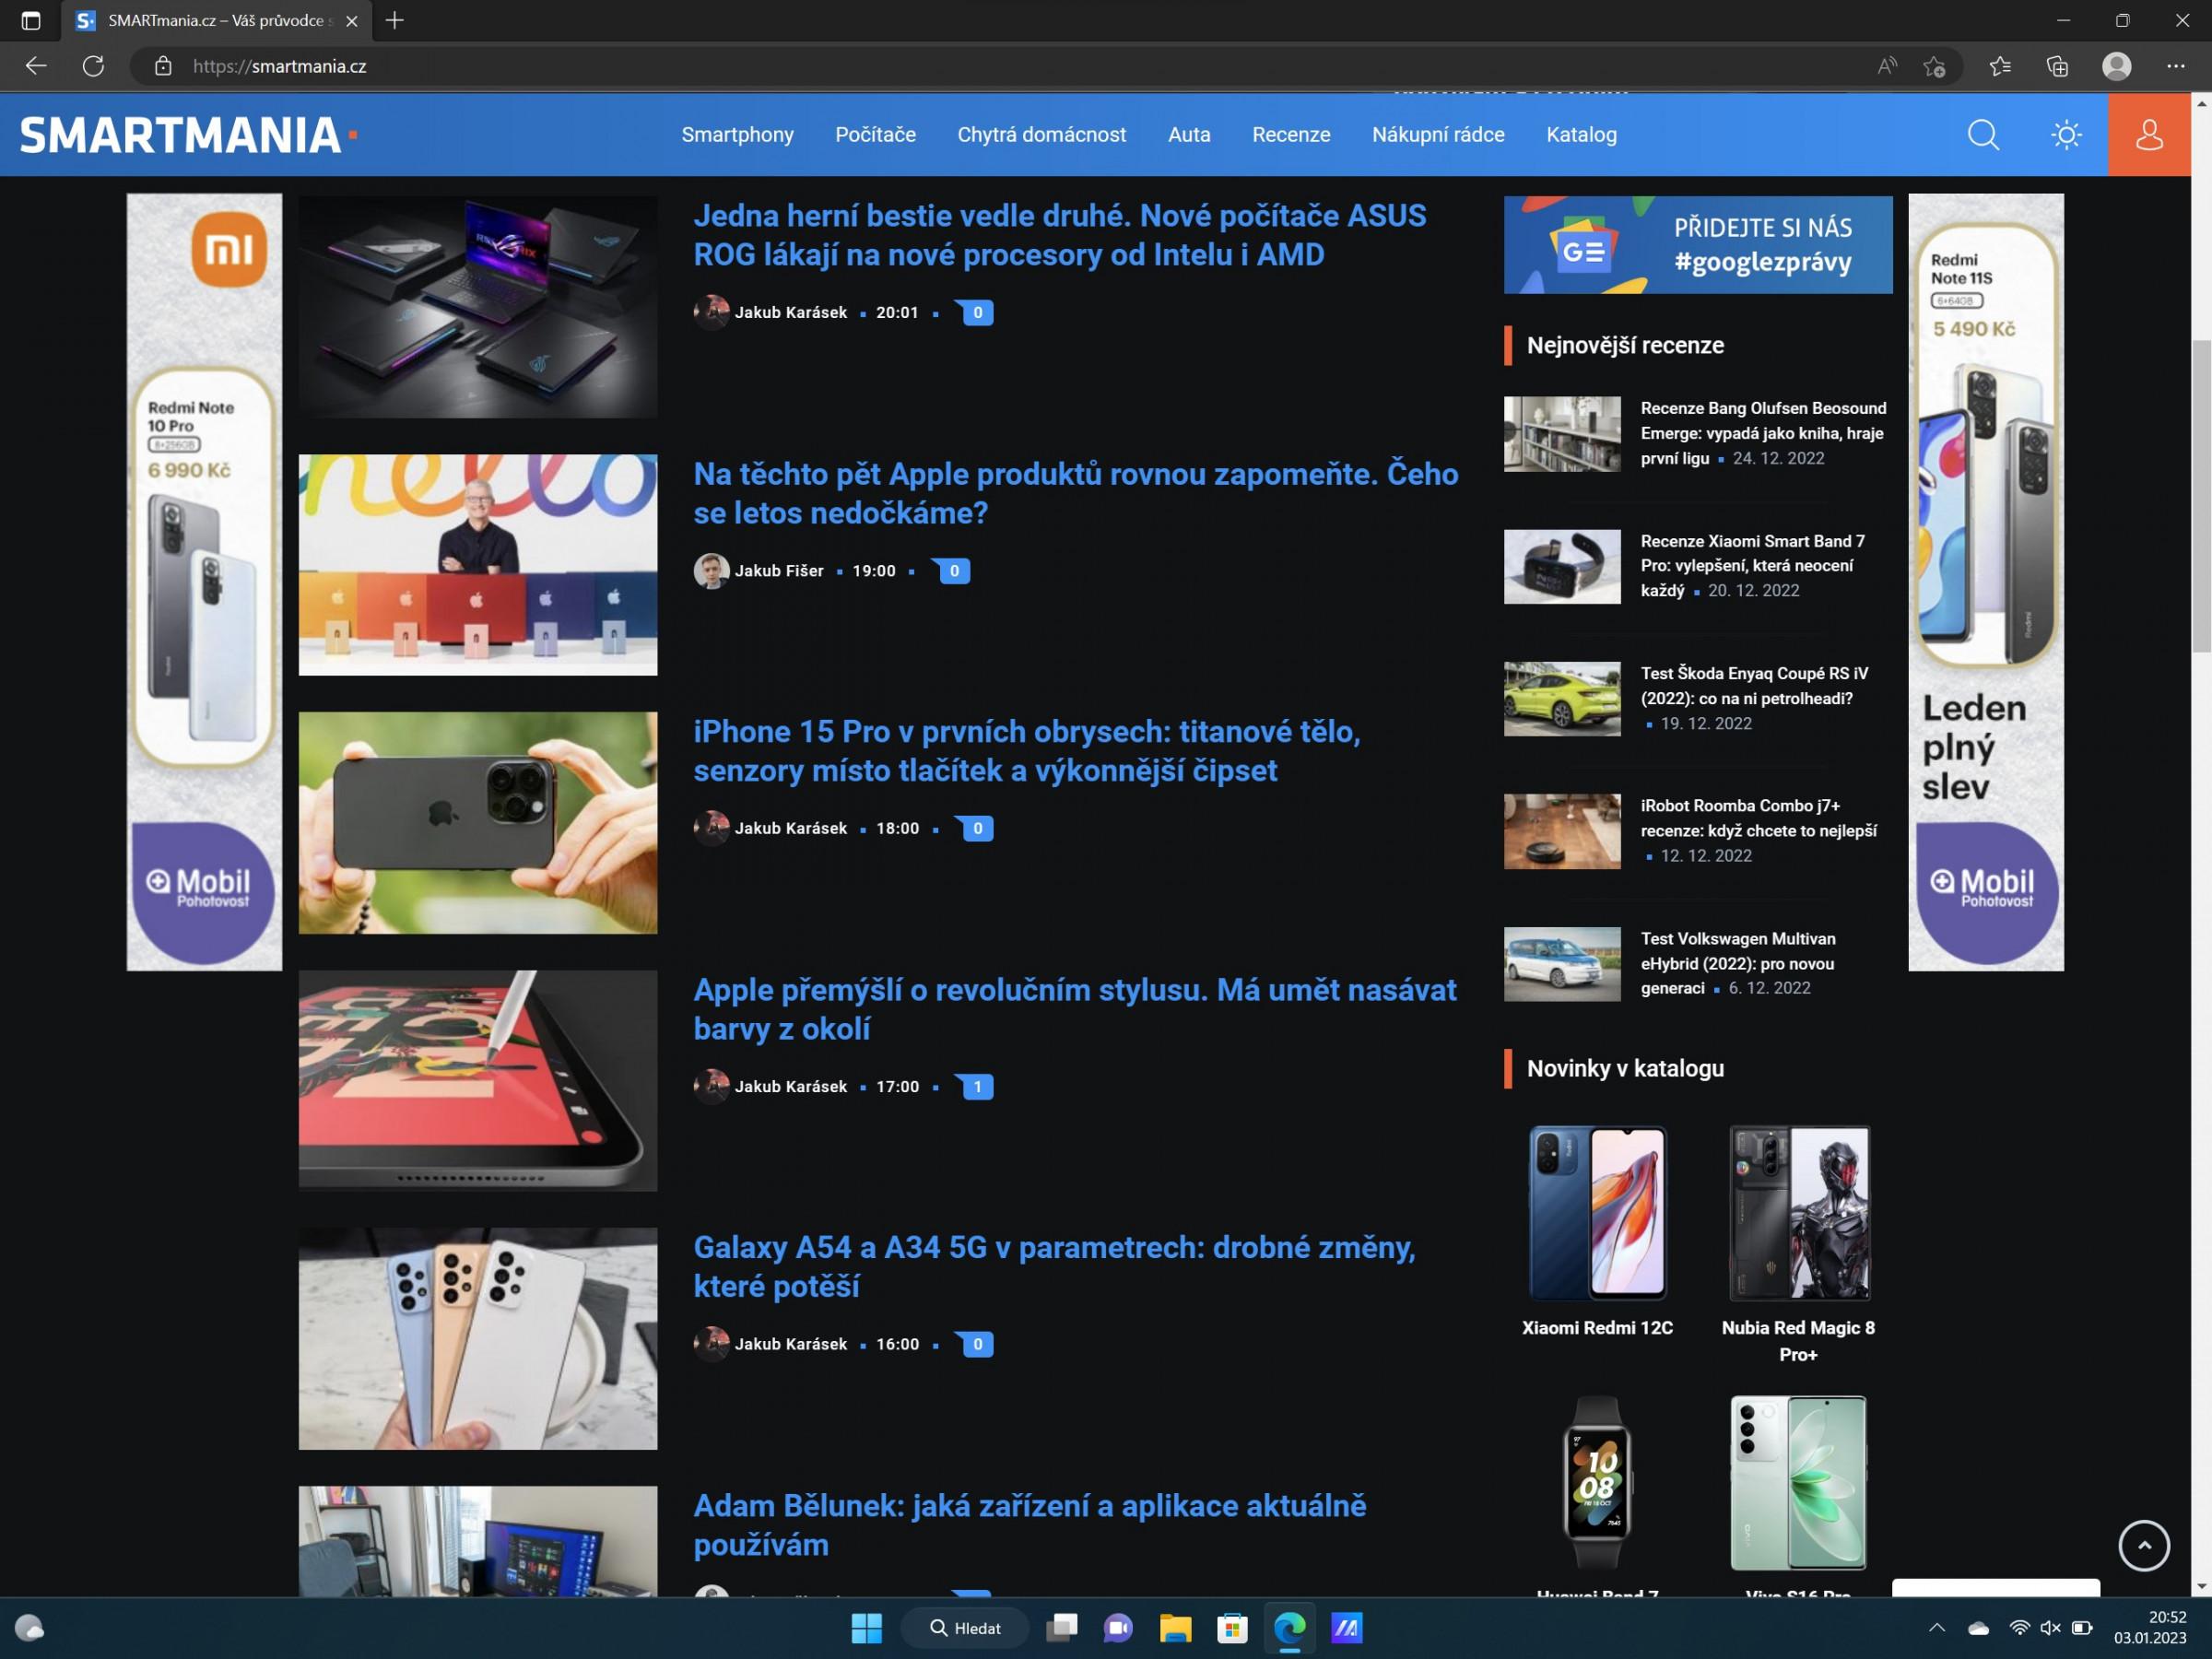The image size is (2212, 1659).
Task: Open the browser profile avatar
Action: click(x=2116, y=66)
